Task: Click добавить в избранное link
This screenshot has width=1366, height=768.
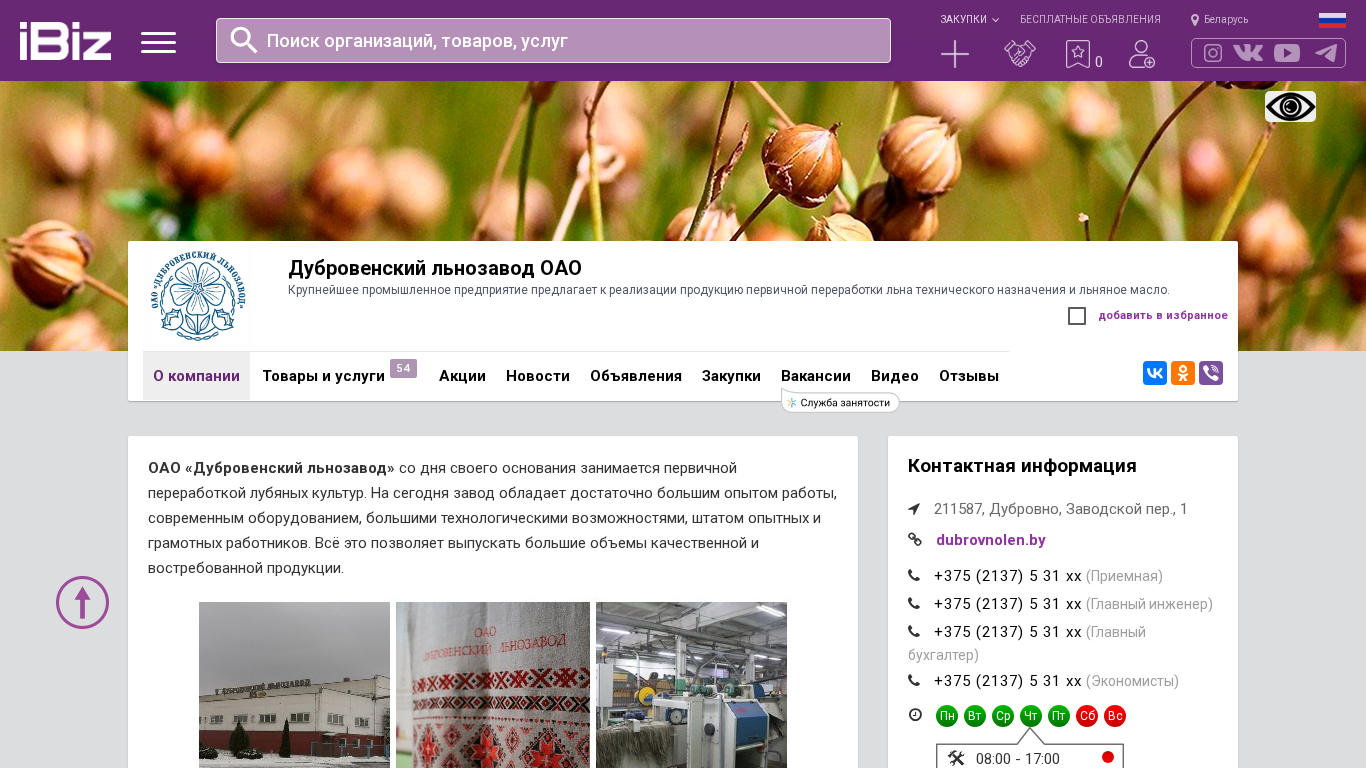Action: click(x=1163, y=316)
